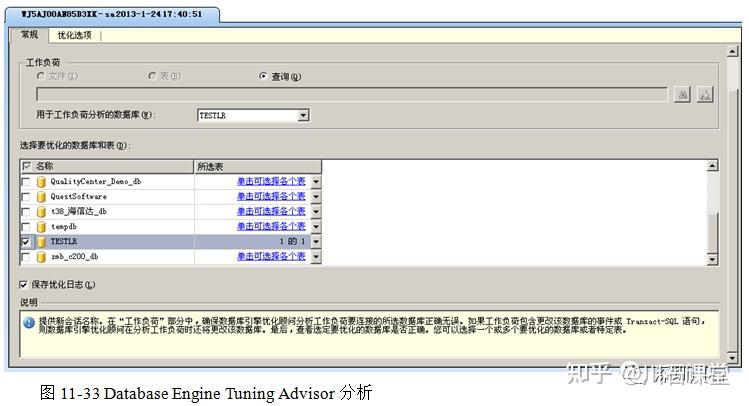Screen dimensions: 749x406
Task: Switch to the 优化选项 tab
Action: click(74, 35)
